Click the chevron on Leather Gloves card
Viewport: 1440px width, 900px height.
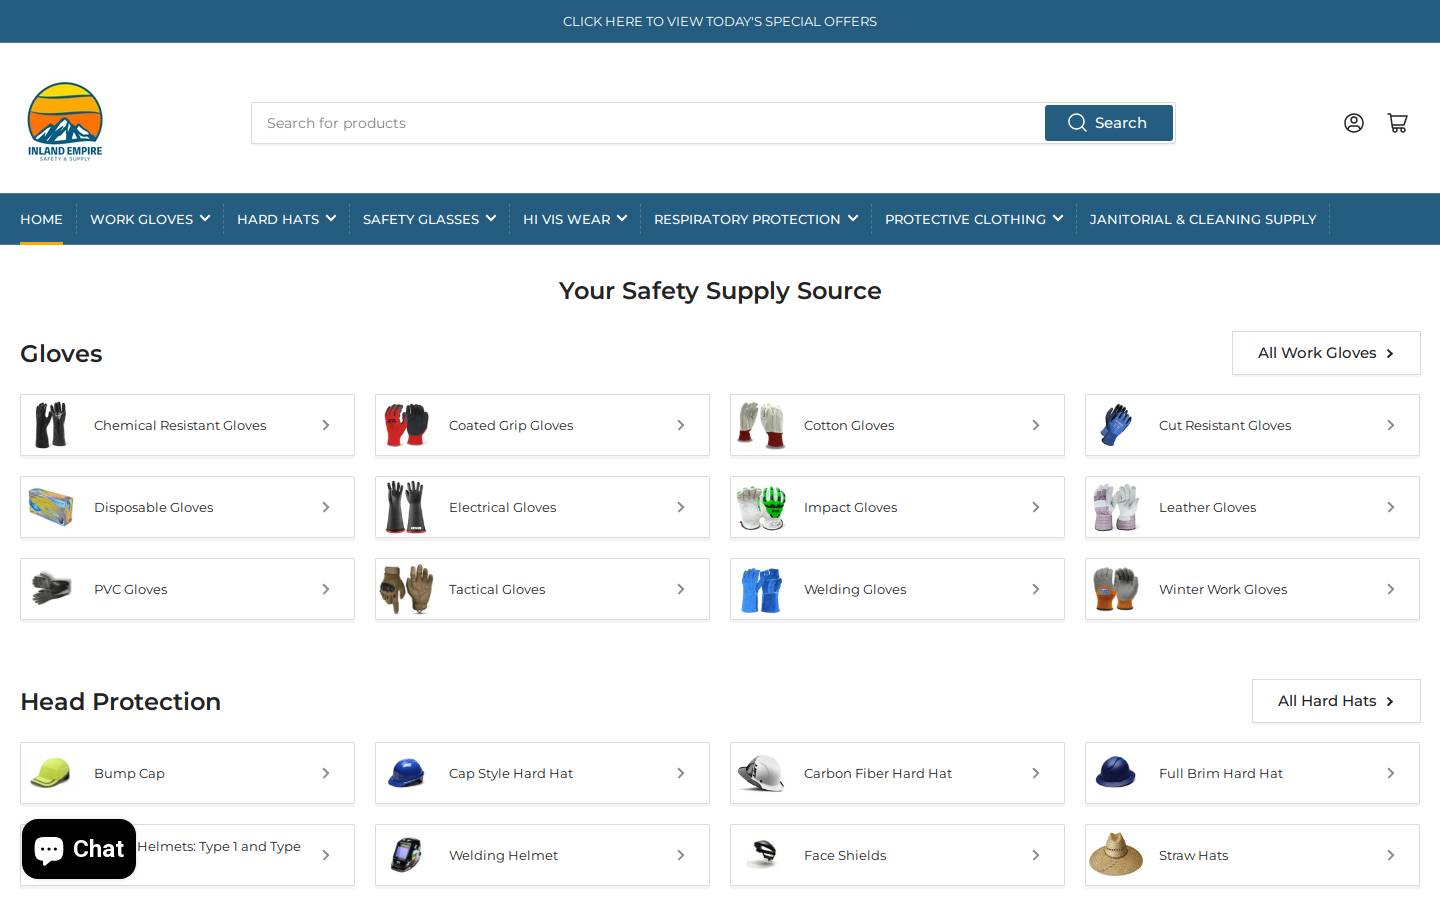[x=1391, y=507]
